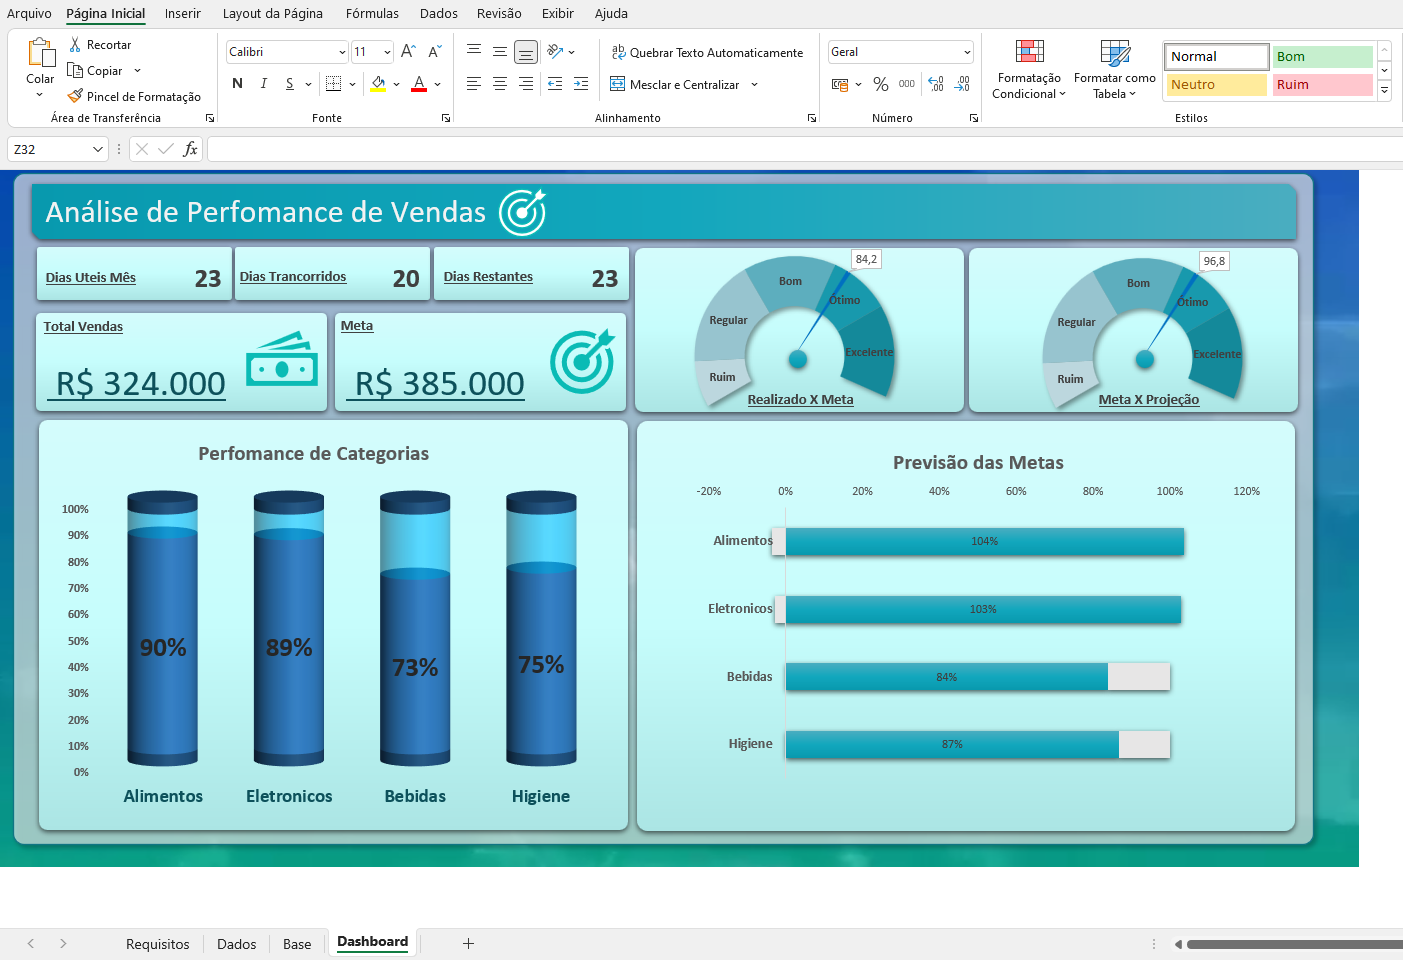Click the center align text icon
This screenshot has width=1403, height=960.
pos(500,84)
